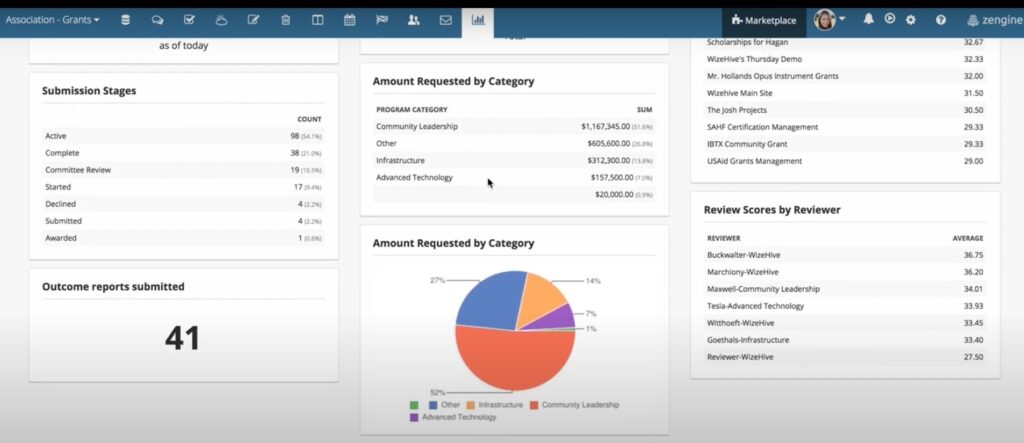Viewport: 1024px width, 443px height.
Task: Toggle the Advanced Technology legend entry
Action: pos(453,417)
